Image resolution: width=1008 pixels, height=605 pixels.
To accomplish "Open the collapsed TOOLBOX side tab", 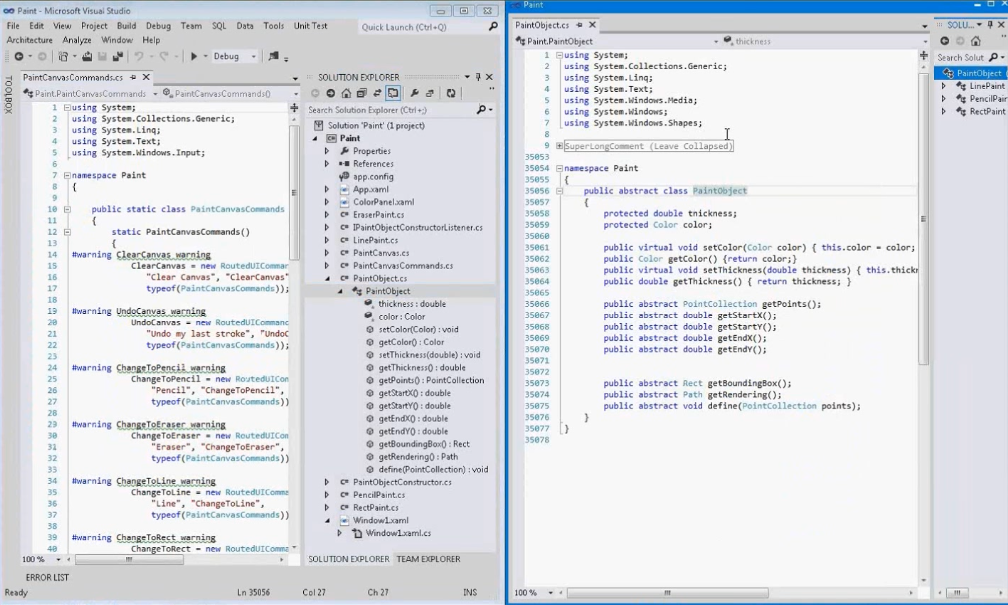I will 8,95.
